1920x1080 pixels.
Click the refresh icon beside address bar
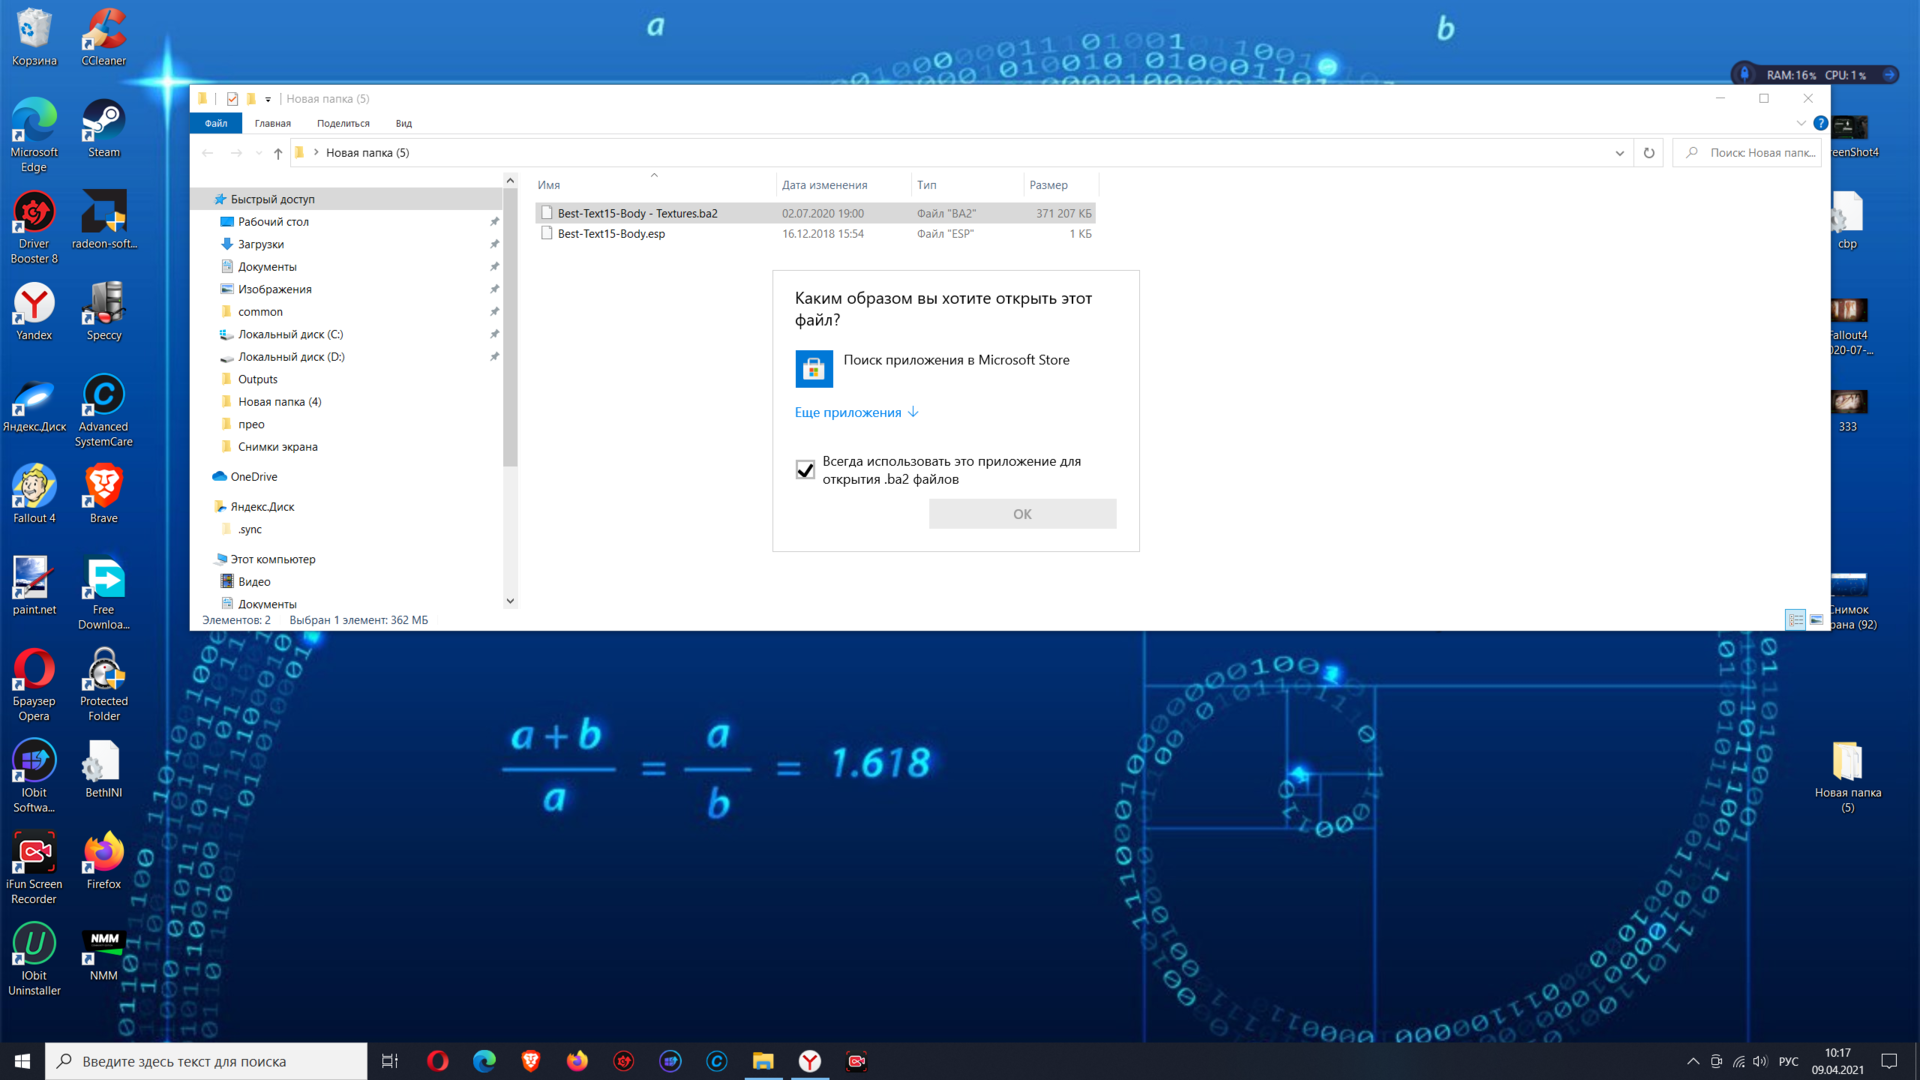tap(1649, 153)
